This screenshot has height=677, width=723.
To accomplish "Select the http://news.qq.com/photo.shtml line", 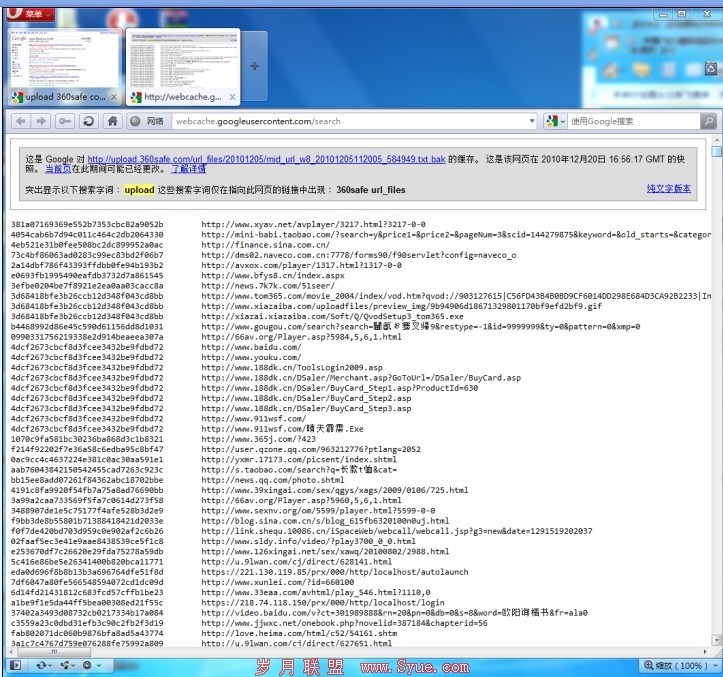I will point(273,480).
